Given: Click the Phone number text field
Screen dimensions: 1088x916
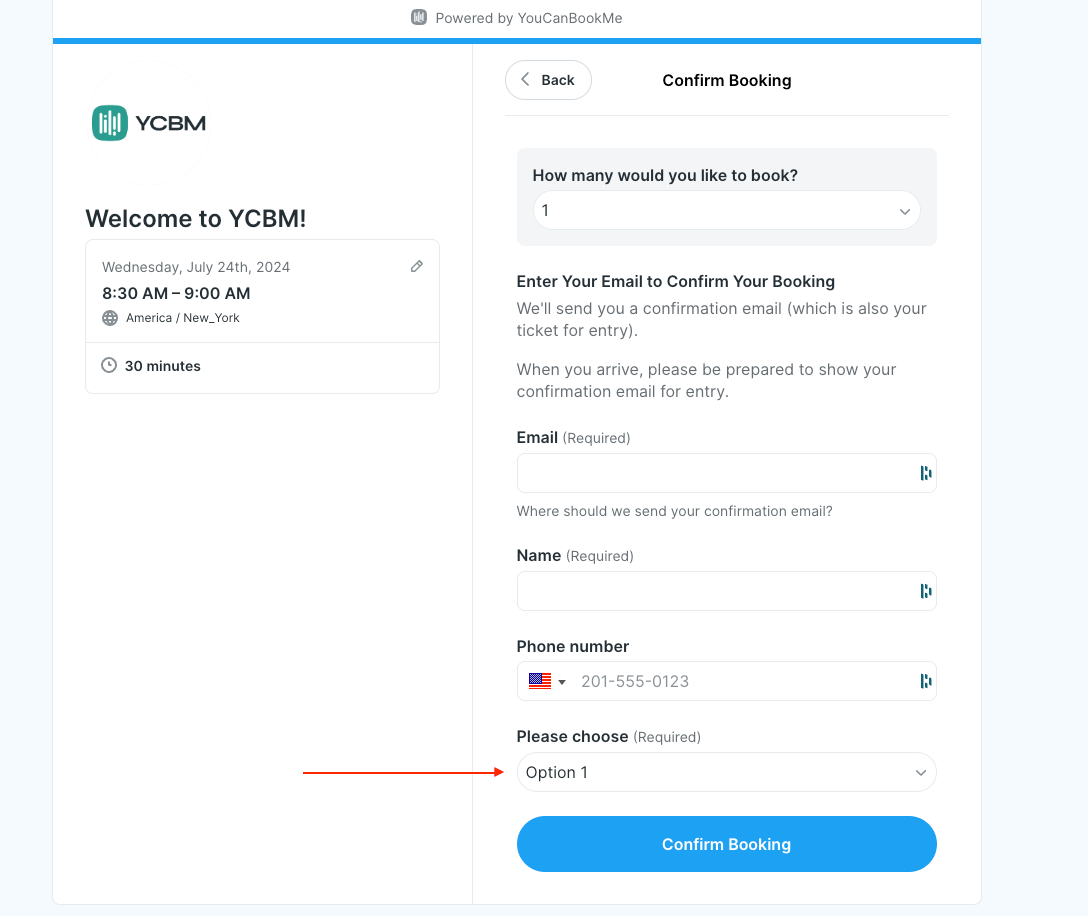Looking at the screenshot, I should click(746, 681).
